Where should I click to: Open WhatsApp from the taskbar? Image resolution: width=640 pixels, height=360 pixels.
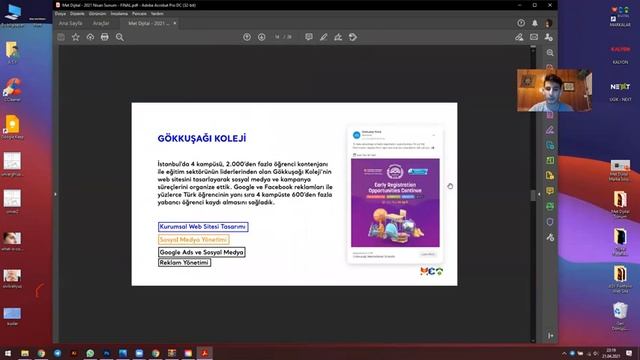90,353
